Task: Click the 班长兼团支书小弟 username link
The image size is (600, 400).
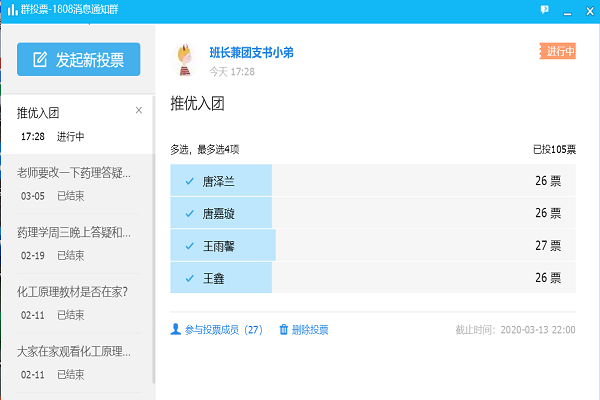Action: 251,52
